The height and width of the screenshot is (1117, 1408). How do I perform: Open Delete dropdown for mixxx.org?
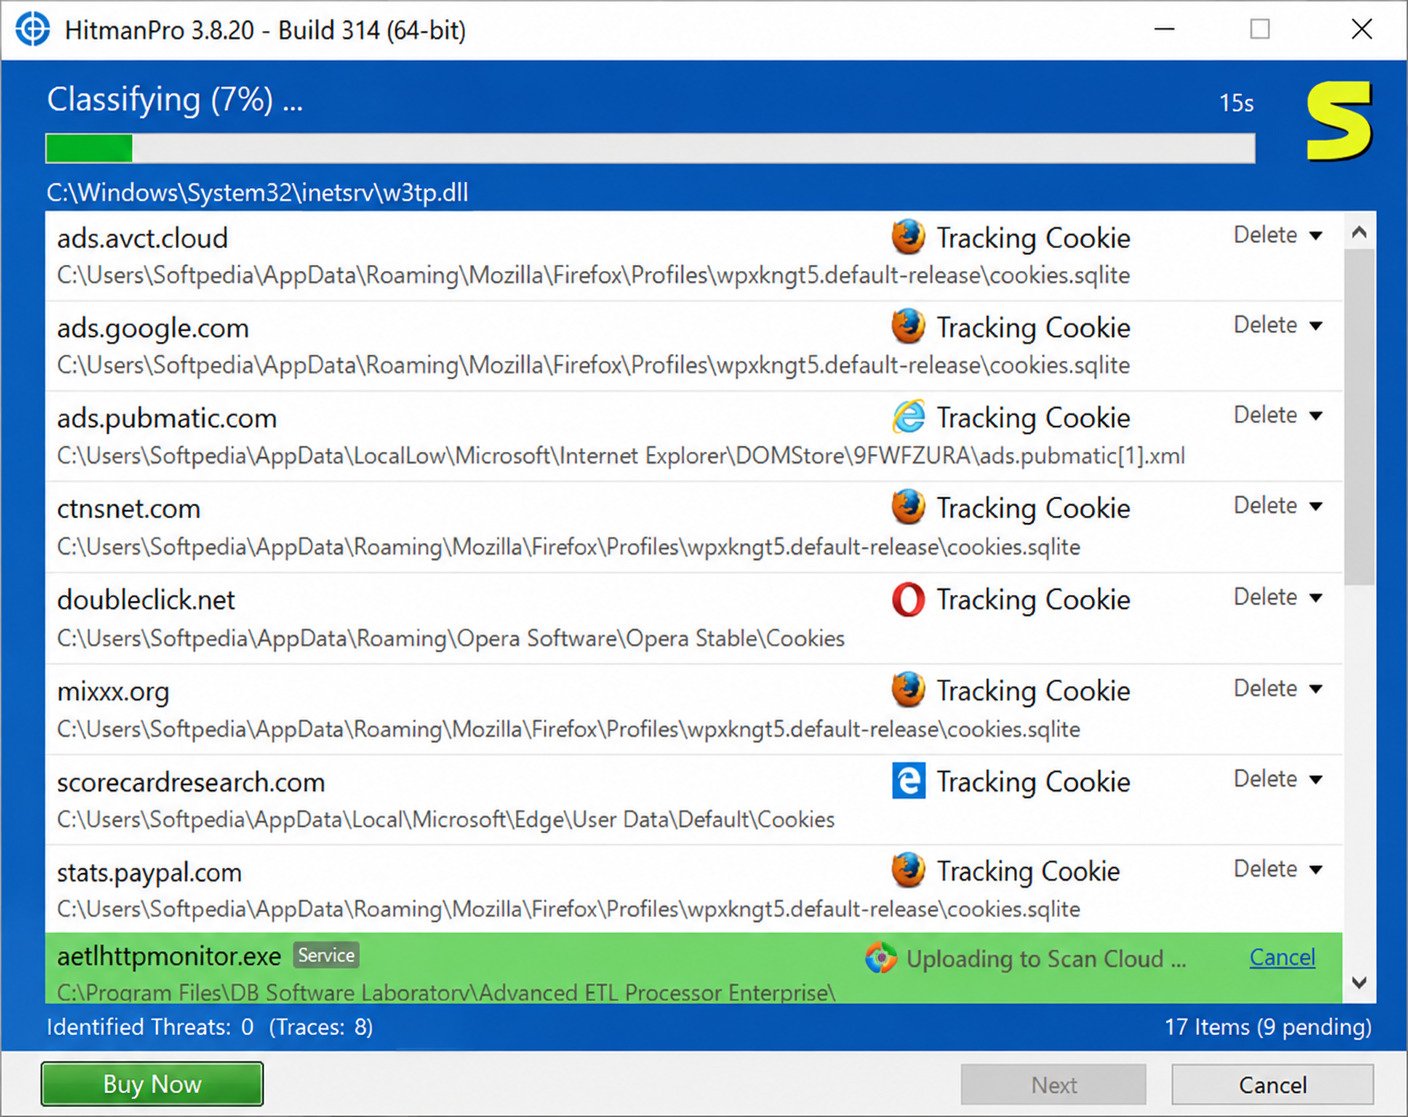(x=1277, y=689)
